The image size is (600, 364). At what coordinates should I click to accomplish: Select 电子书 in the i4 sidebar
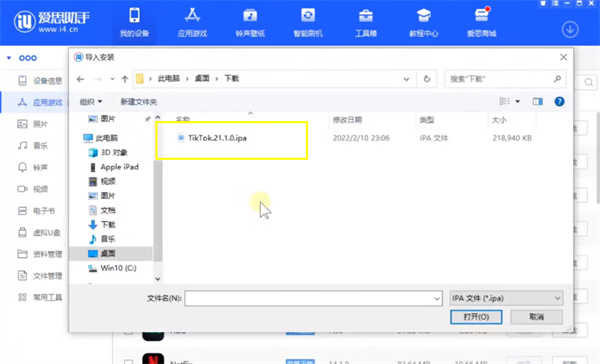click(x=37, y=211)
